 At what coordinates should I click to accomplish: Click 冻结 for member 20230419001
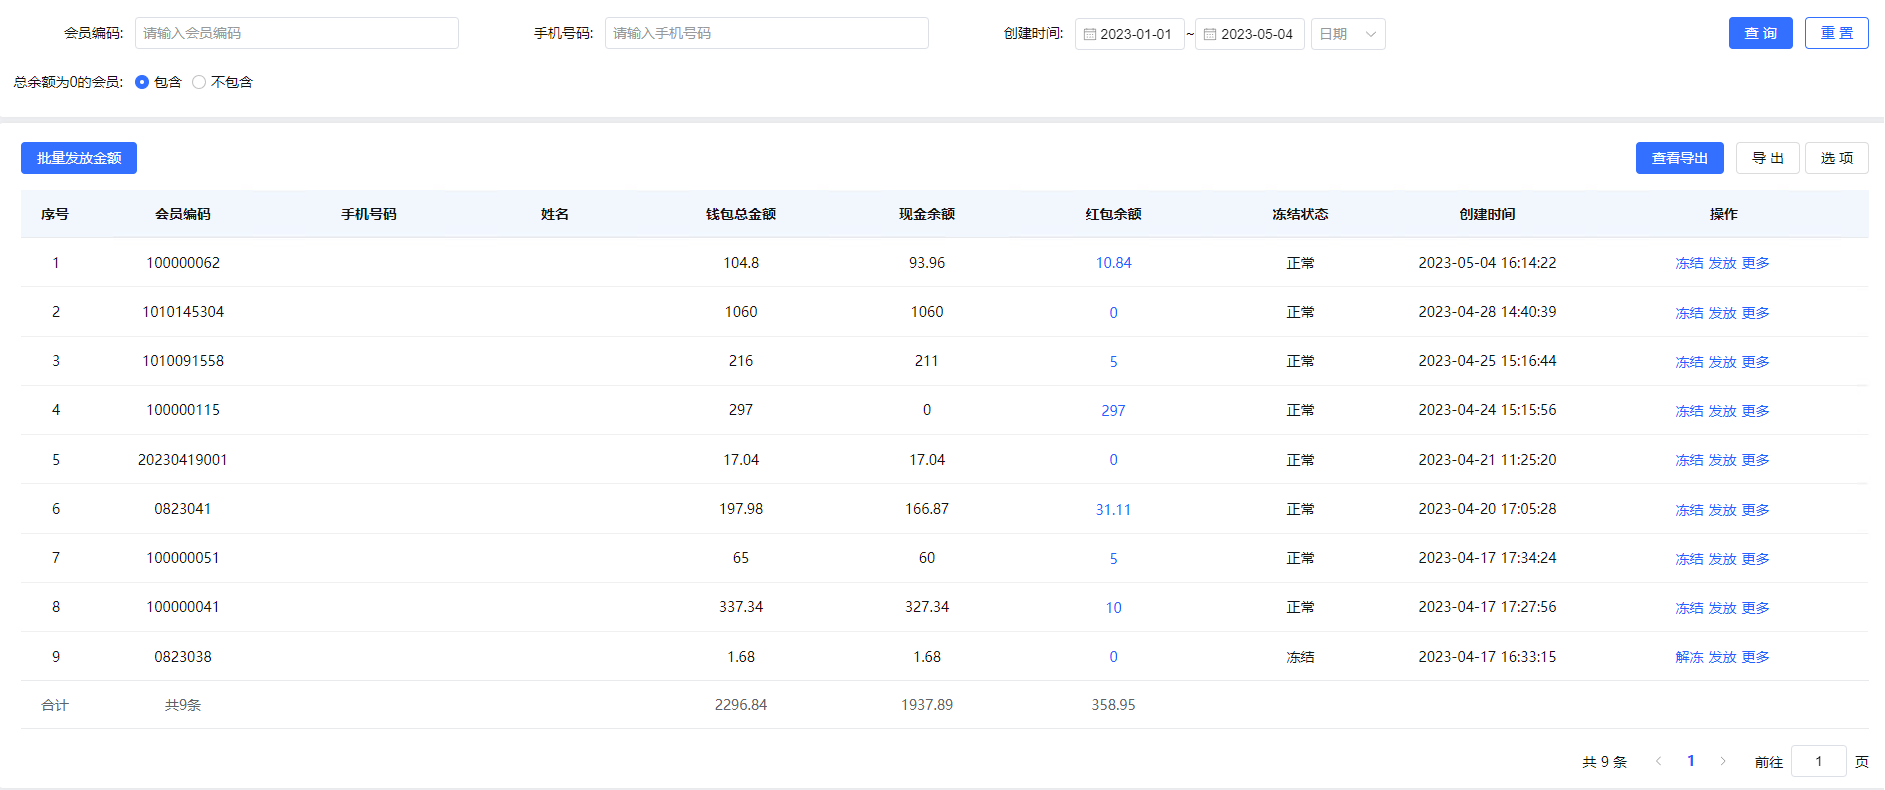tap(1689, 460)
